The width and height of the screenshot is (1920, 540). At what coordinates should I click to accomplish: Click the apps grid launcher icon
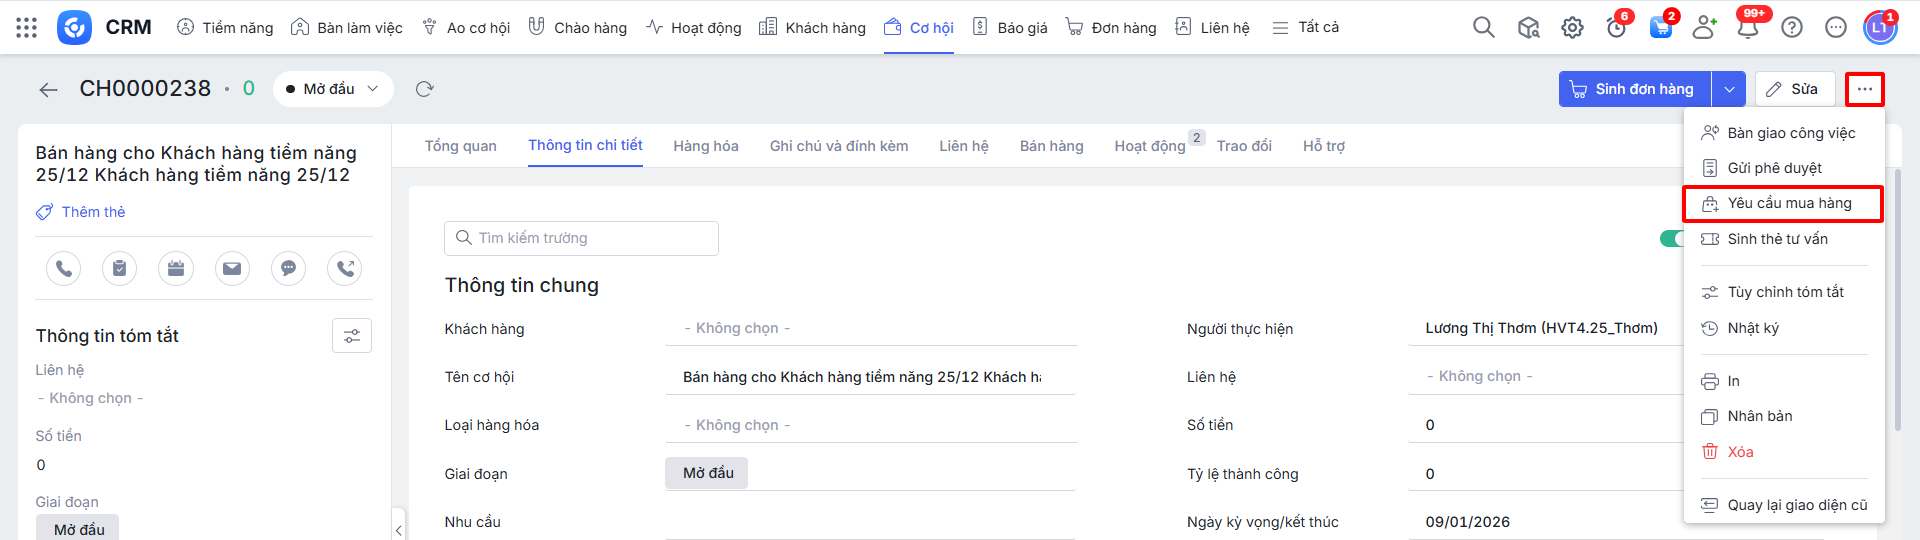pos(27,27)
